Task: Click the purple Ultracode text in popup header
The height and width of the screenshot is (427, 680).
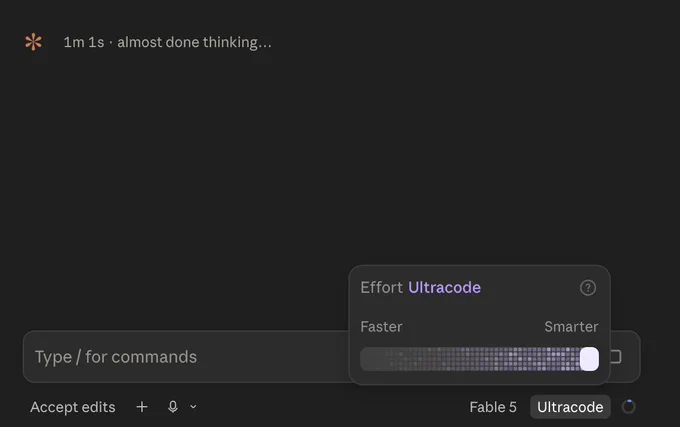Action: [x=445, y=287]
